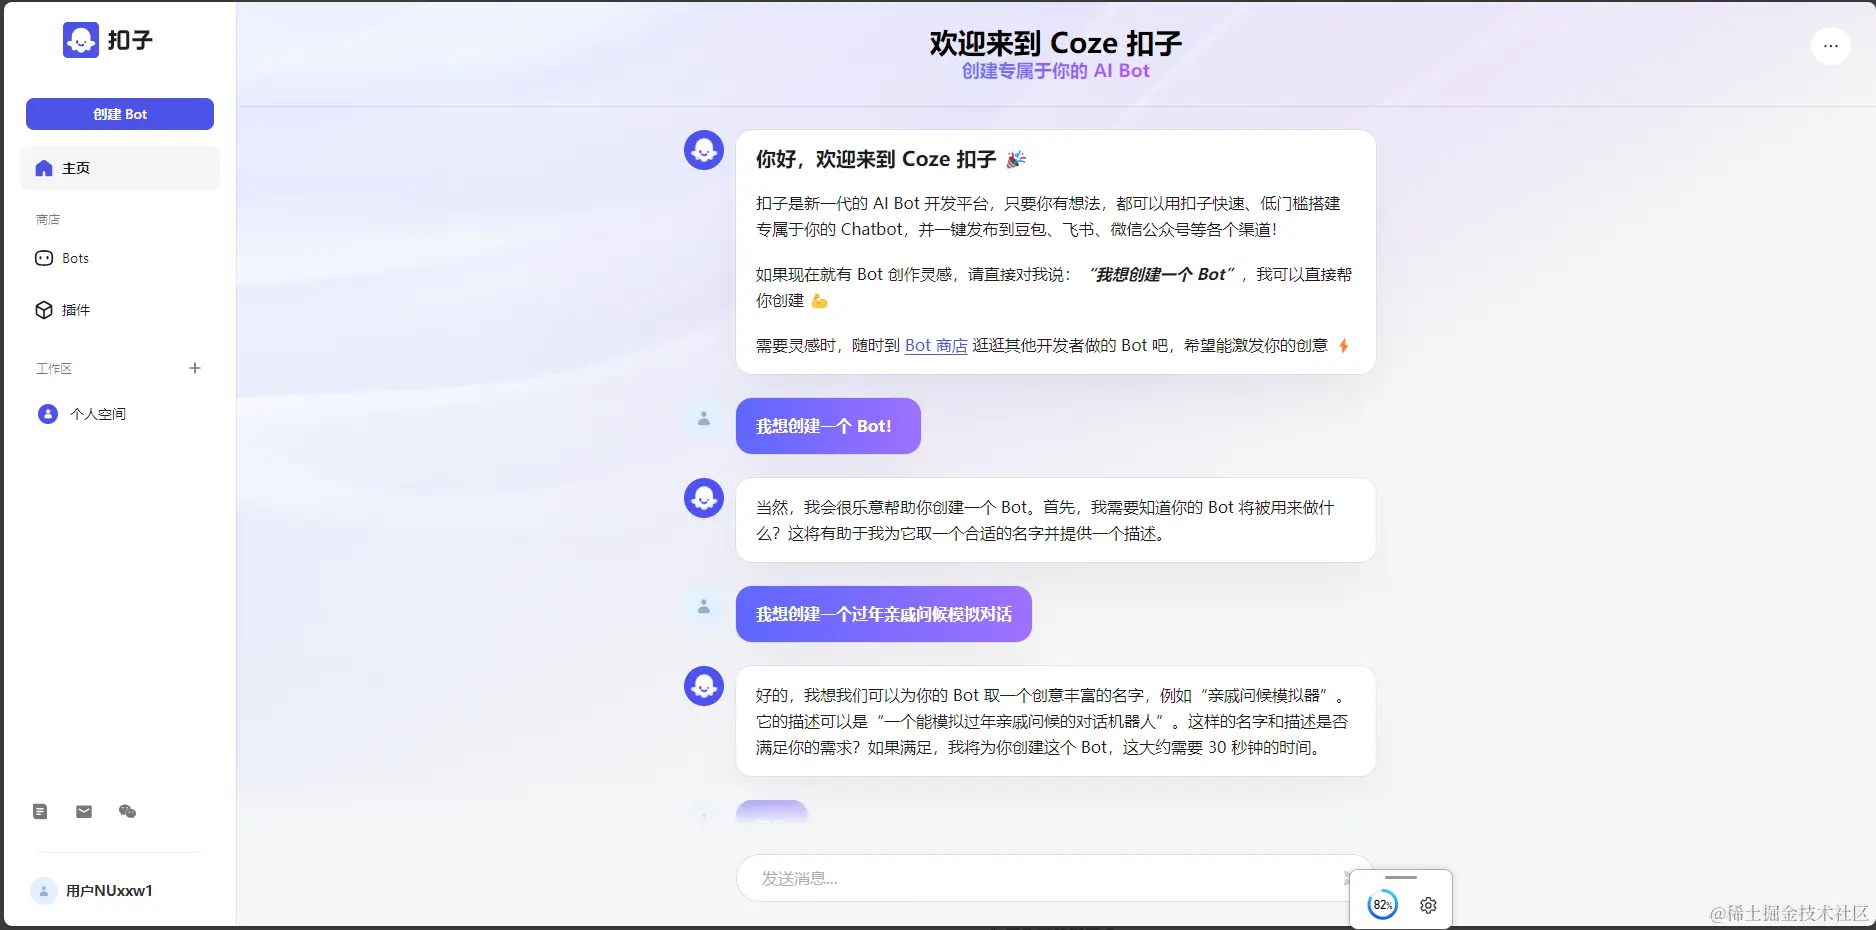This screenshot has height=930, width=1876.
Task: Focus the 发送消息 message input field
Action: coord(1055,878)
